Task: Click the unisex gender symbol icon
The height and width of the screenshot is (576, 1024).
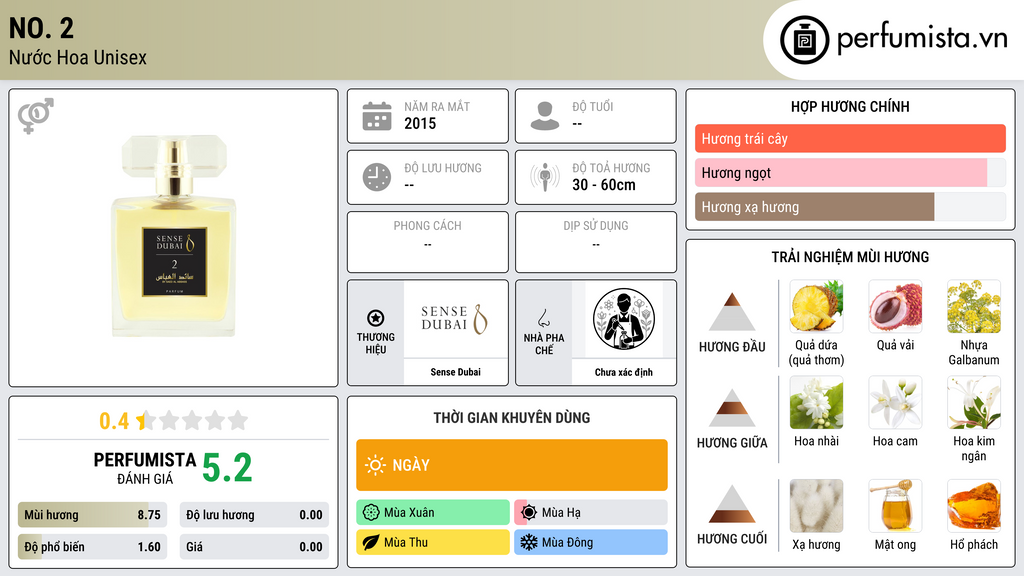Action: click(36, 116)
